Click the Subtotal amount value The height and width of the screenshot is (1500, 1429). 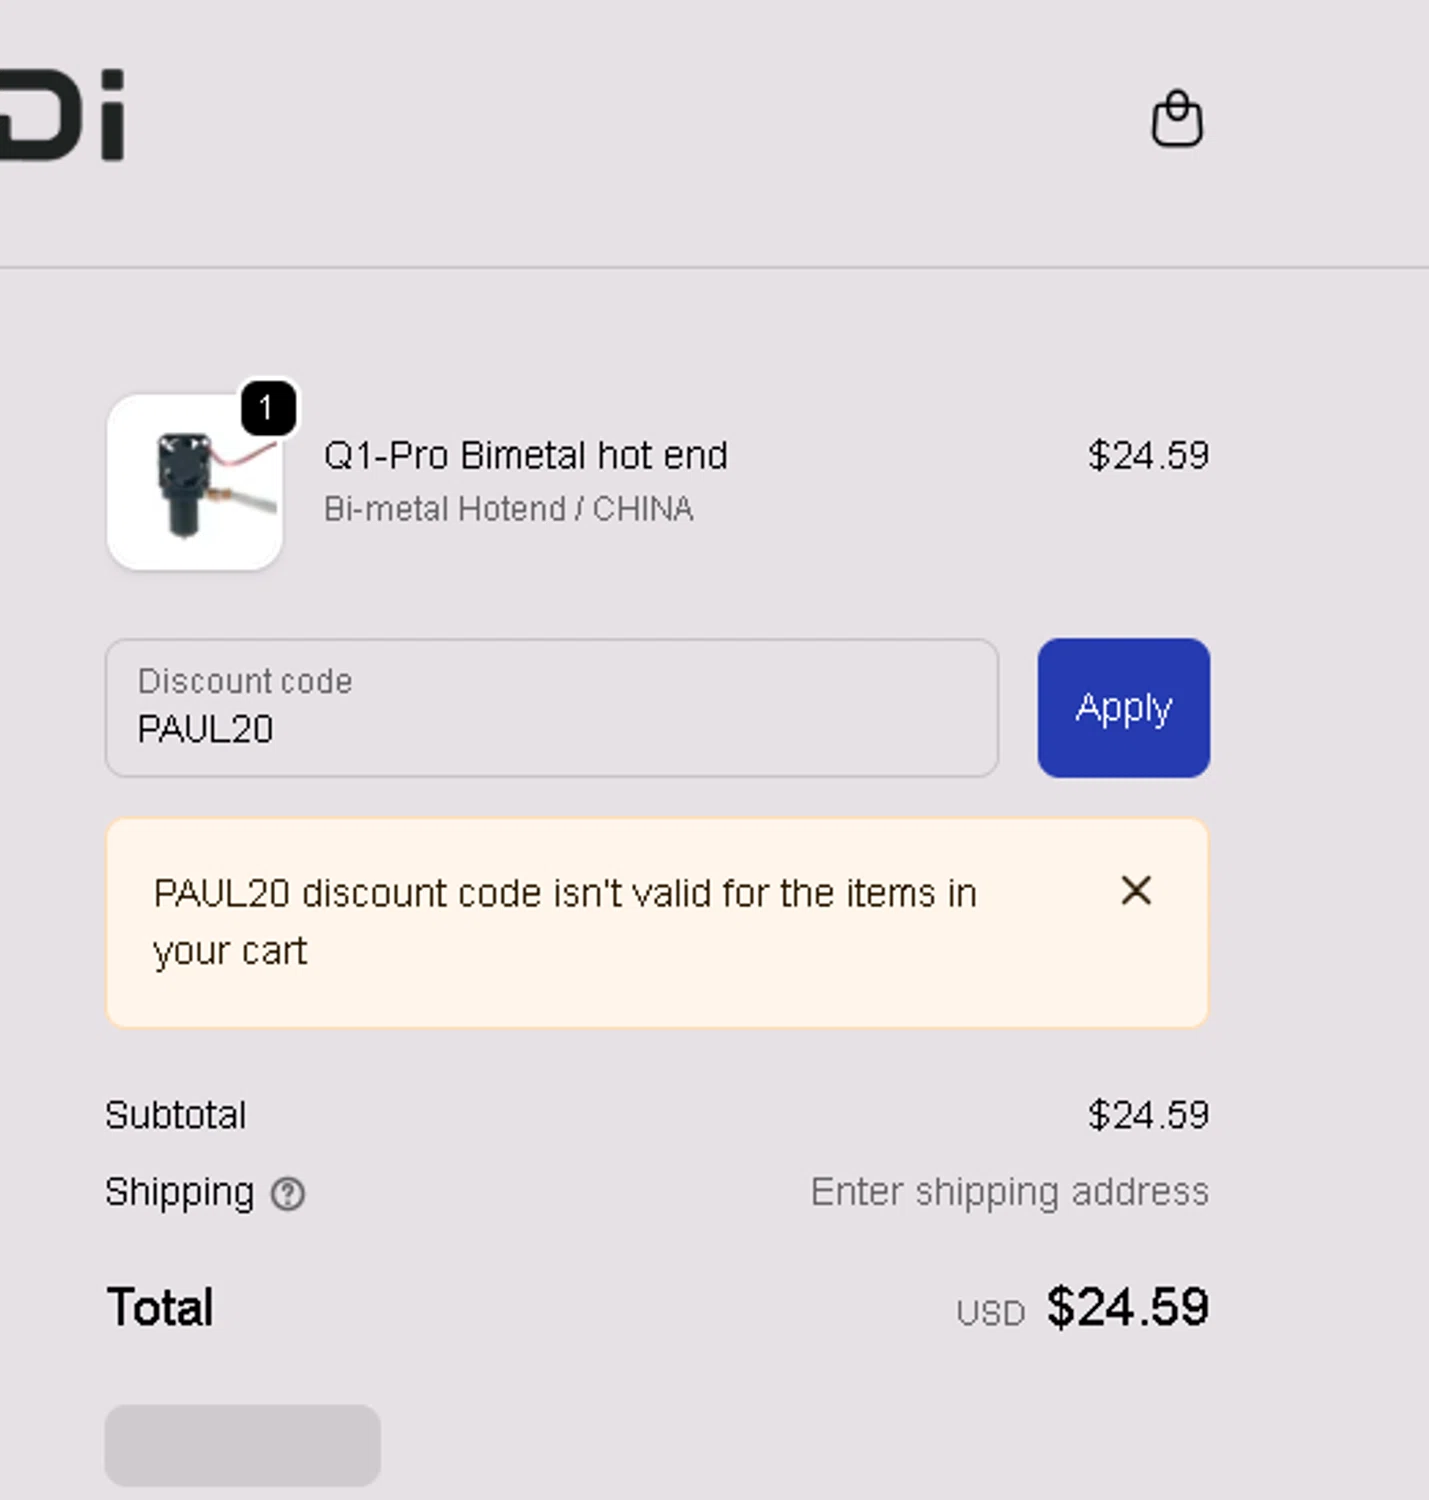pos(1148,1115)
